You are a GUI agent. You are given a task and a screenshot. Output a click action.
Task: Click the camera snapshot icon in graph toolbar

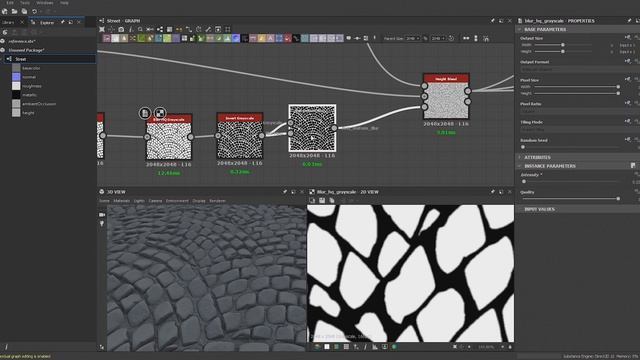tap(121, 29)
